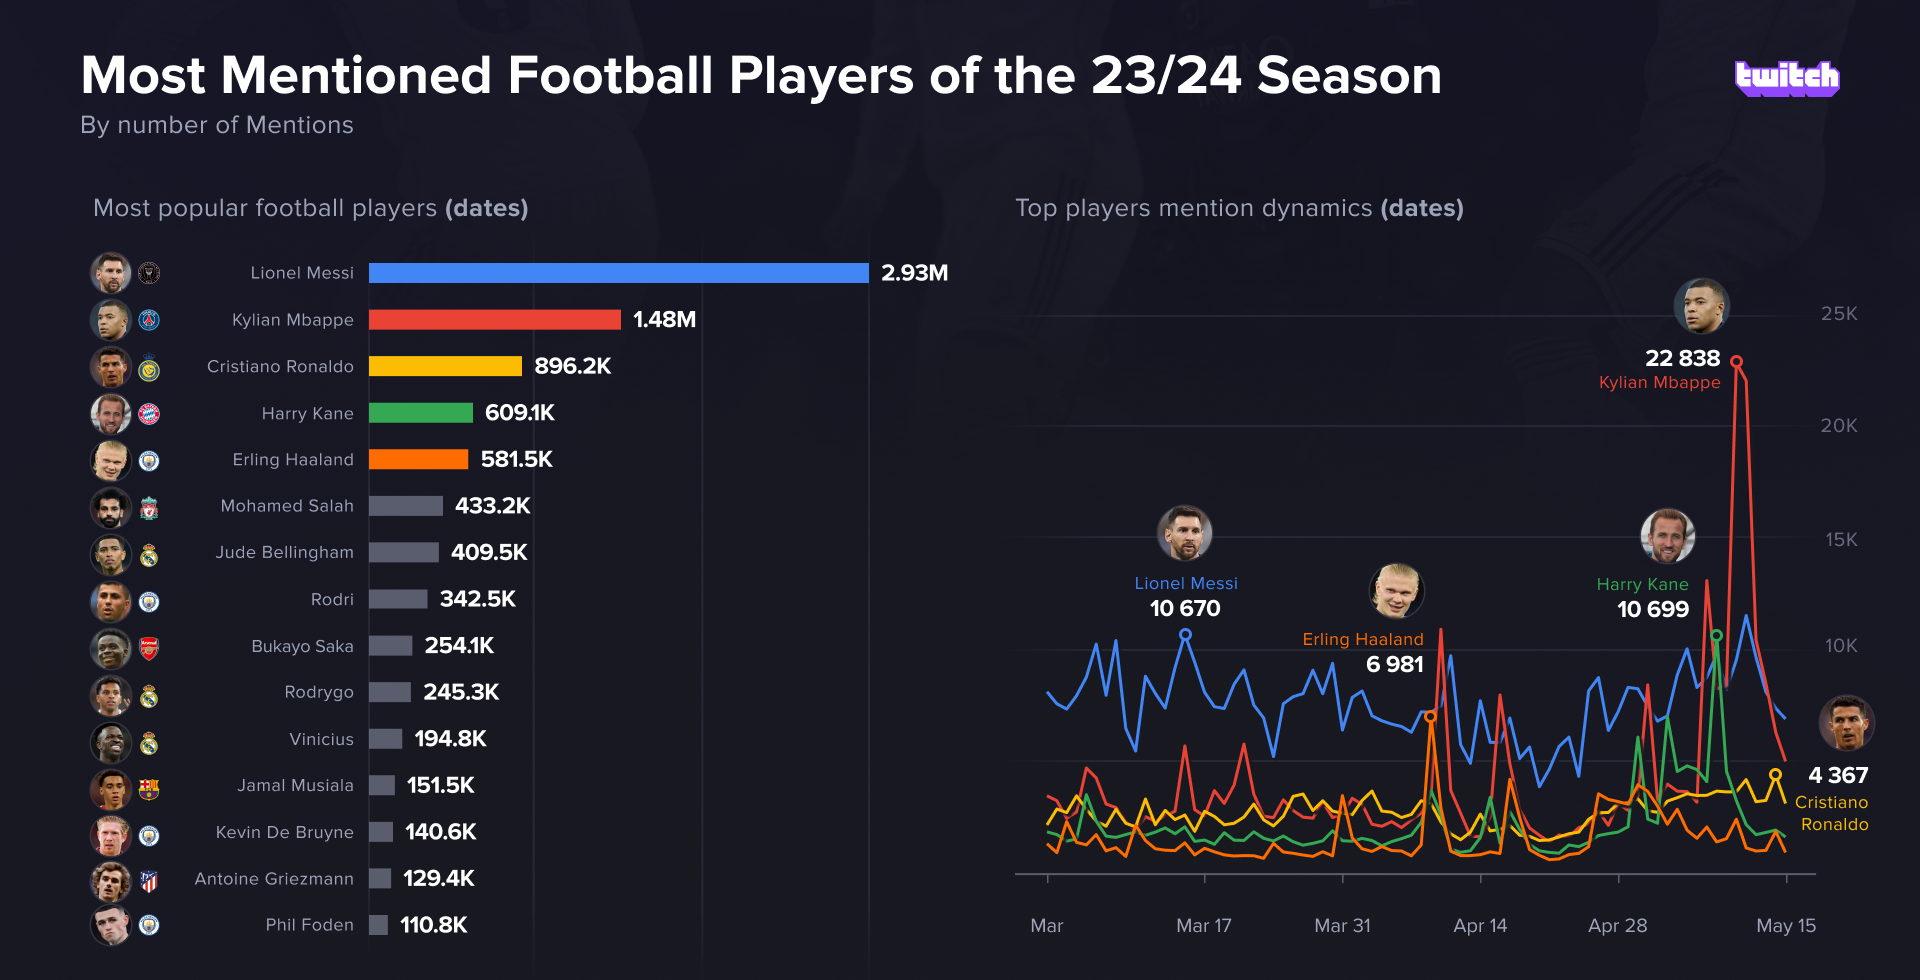Click the Atletico Madrid crest beside Antoine Griezmann
This screenshot has height=980, width=1920.
point(149,881)
